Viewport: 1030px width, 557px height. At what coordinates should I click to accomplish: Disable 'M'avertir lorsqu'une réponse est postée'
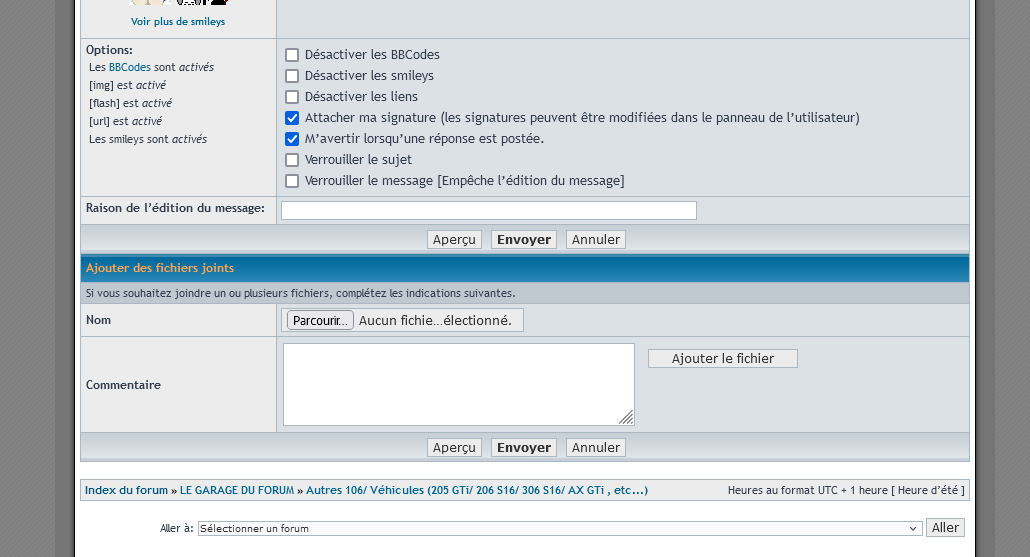pyautogui.click(x=292, y=139)
